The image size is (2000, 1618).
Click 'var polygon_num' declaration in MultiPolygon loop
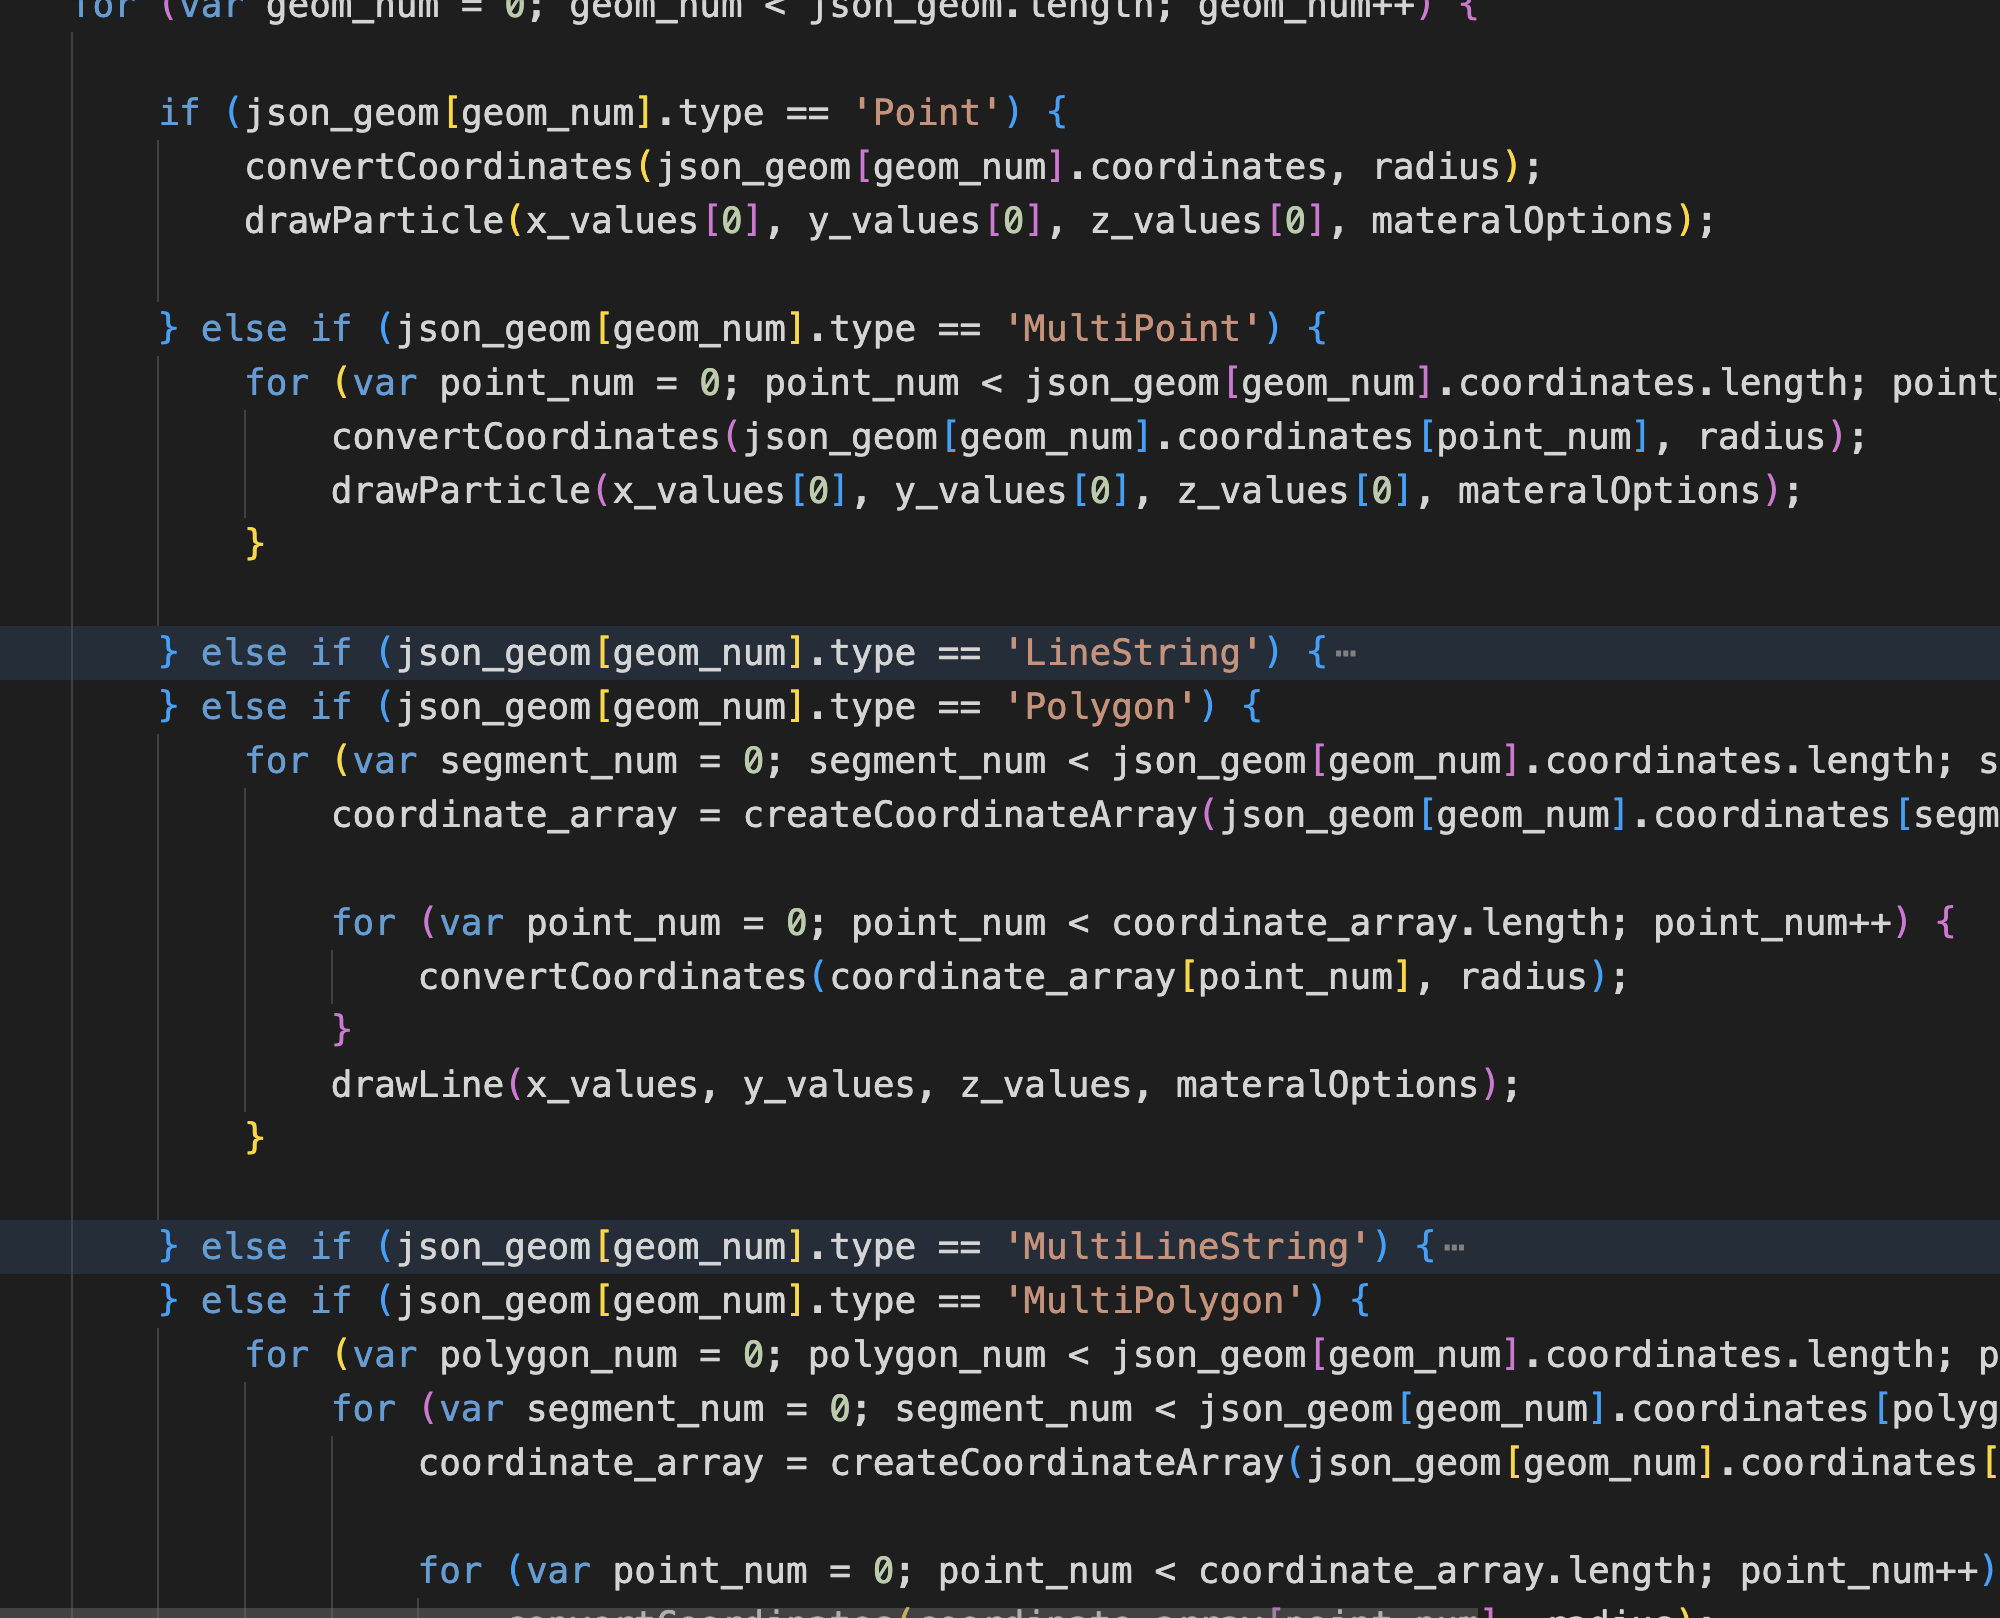coord(515,1355)
